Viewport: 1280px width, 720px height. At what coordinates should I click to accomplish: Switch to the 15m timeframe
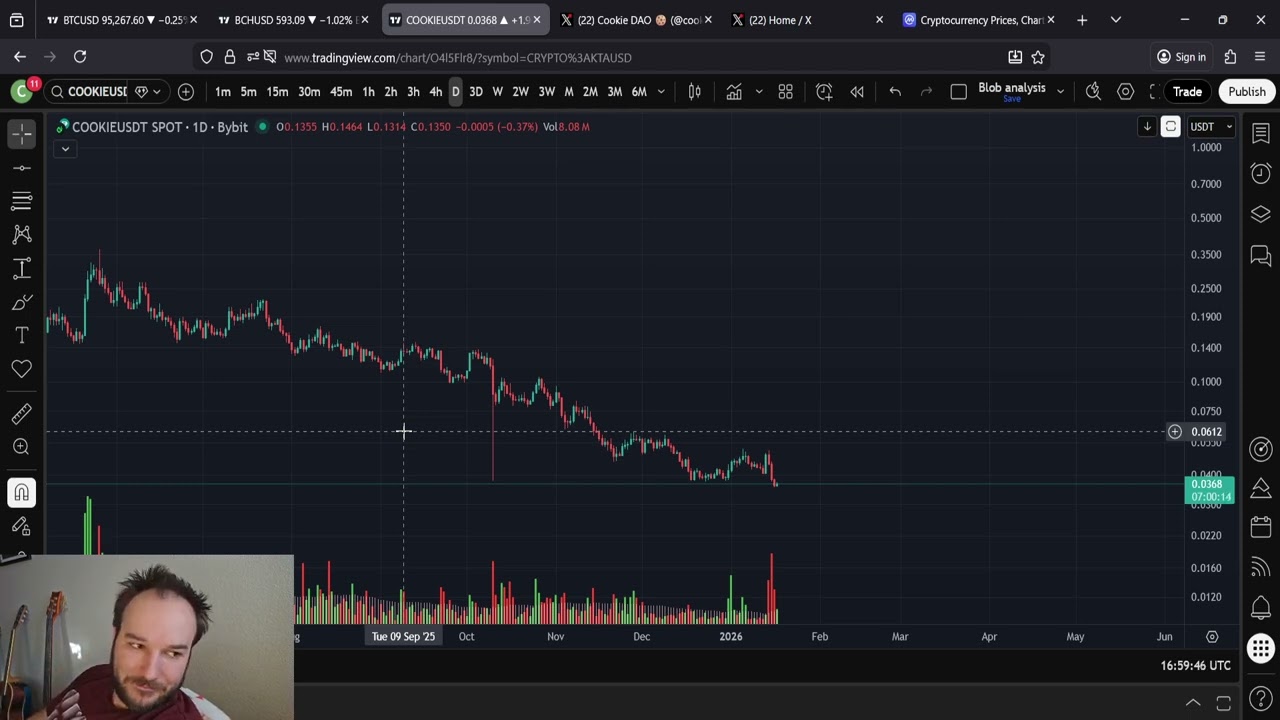point(277,92)
